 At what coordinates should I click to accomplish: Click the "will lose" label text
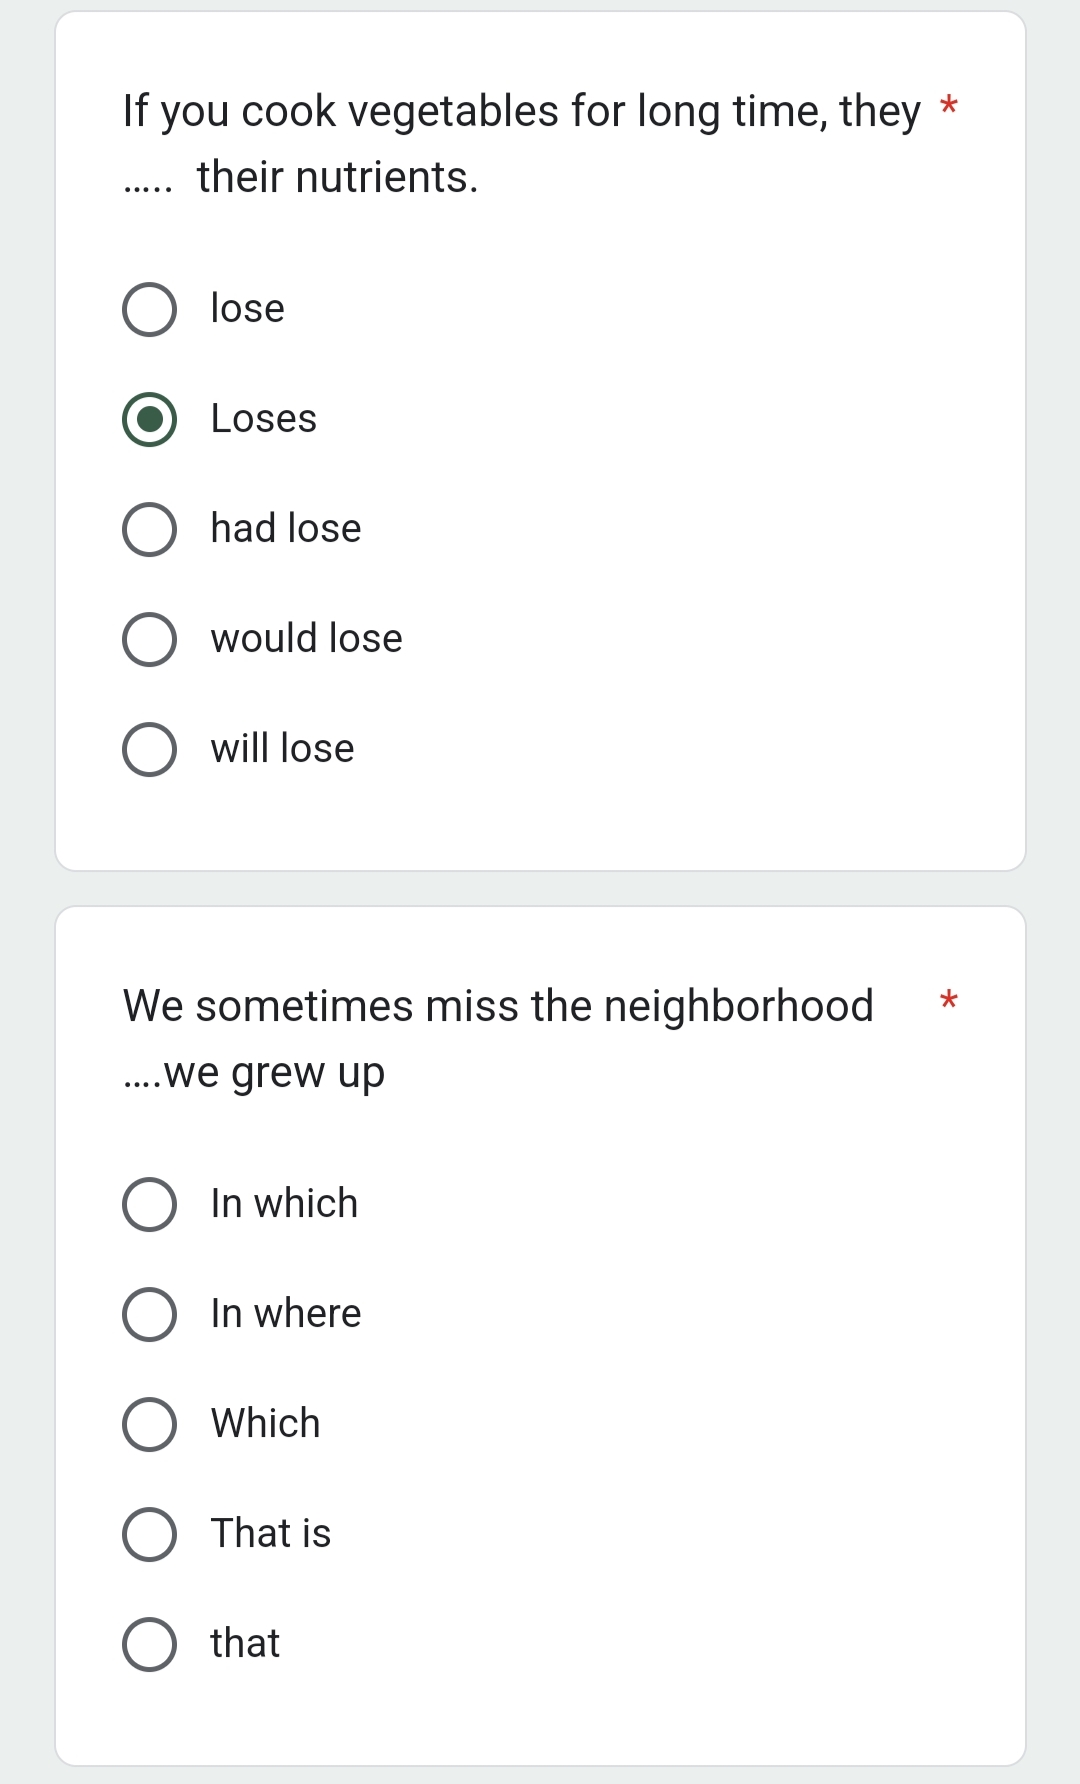click(x=282, y=749)
